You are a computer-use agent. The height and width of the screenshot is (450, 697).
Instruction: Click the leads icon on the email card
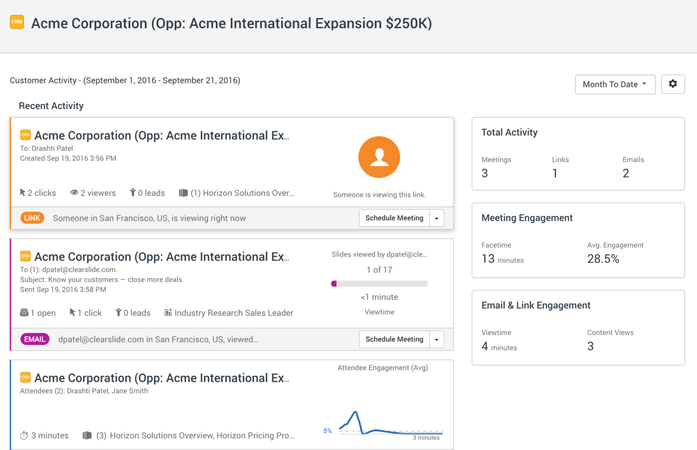[118, 313]
